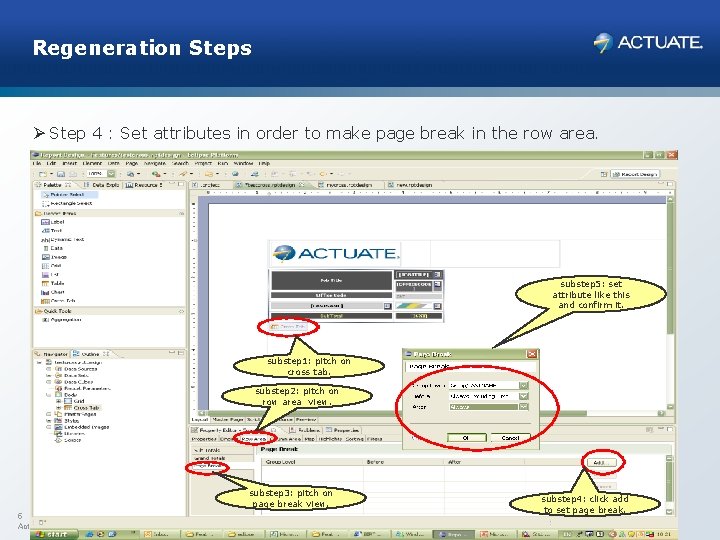
Task: Open the toolbar zoom percentage dropdown
Action: pos(111,174)
